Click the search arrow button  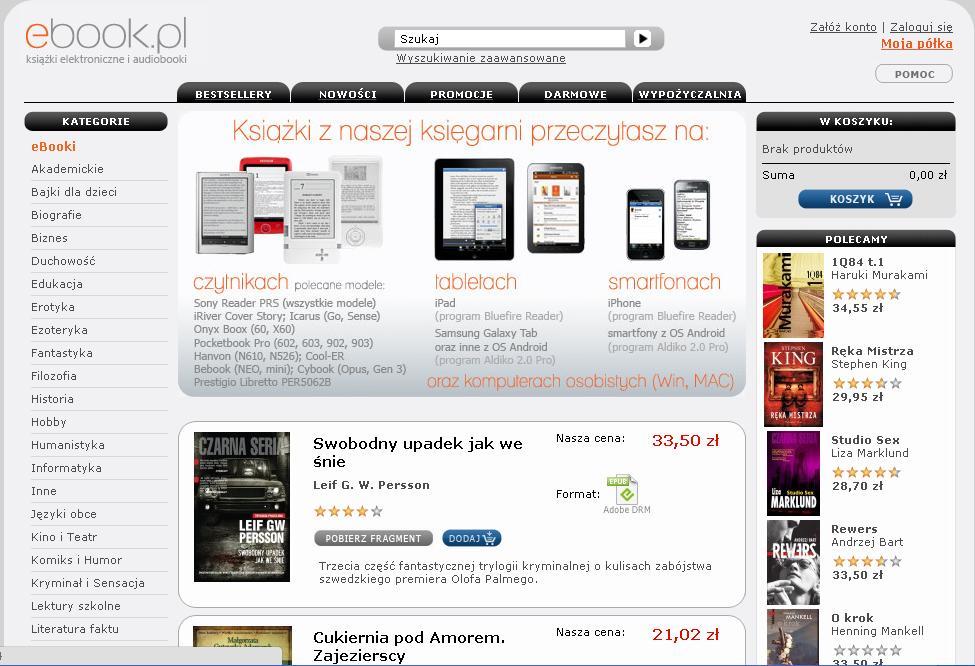pyautogui.click(x=642, y=39)
